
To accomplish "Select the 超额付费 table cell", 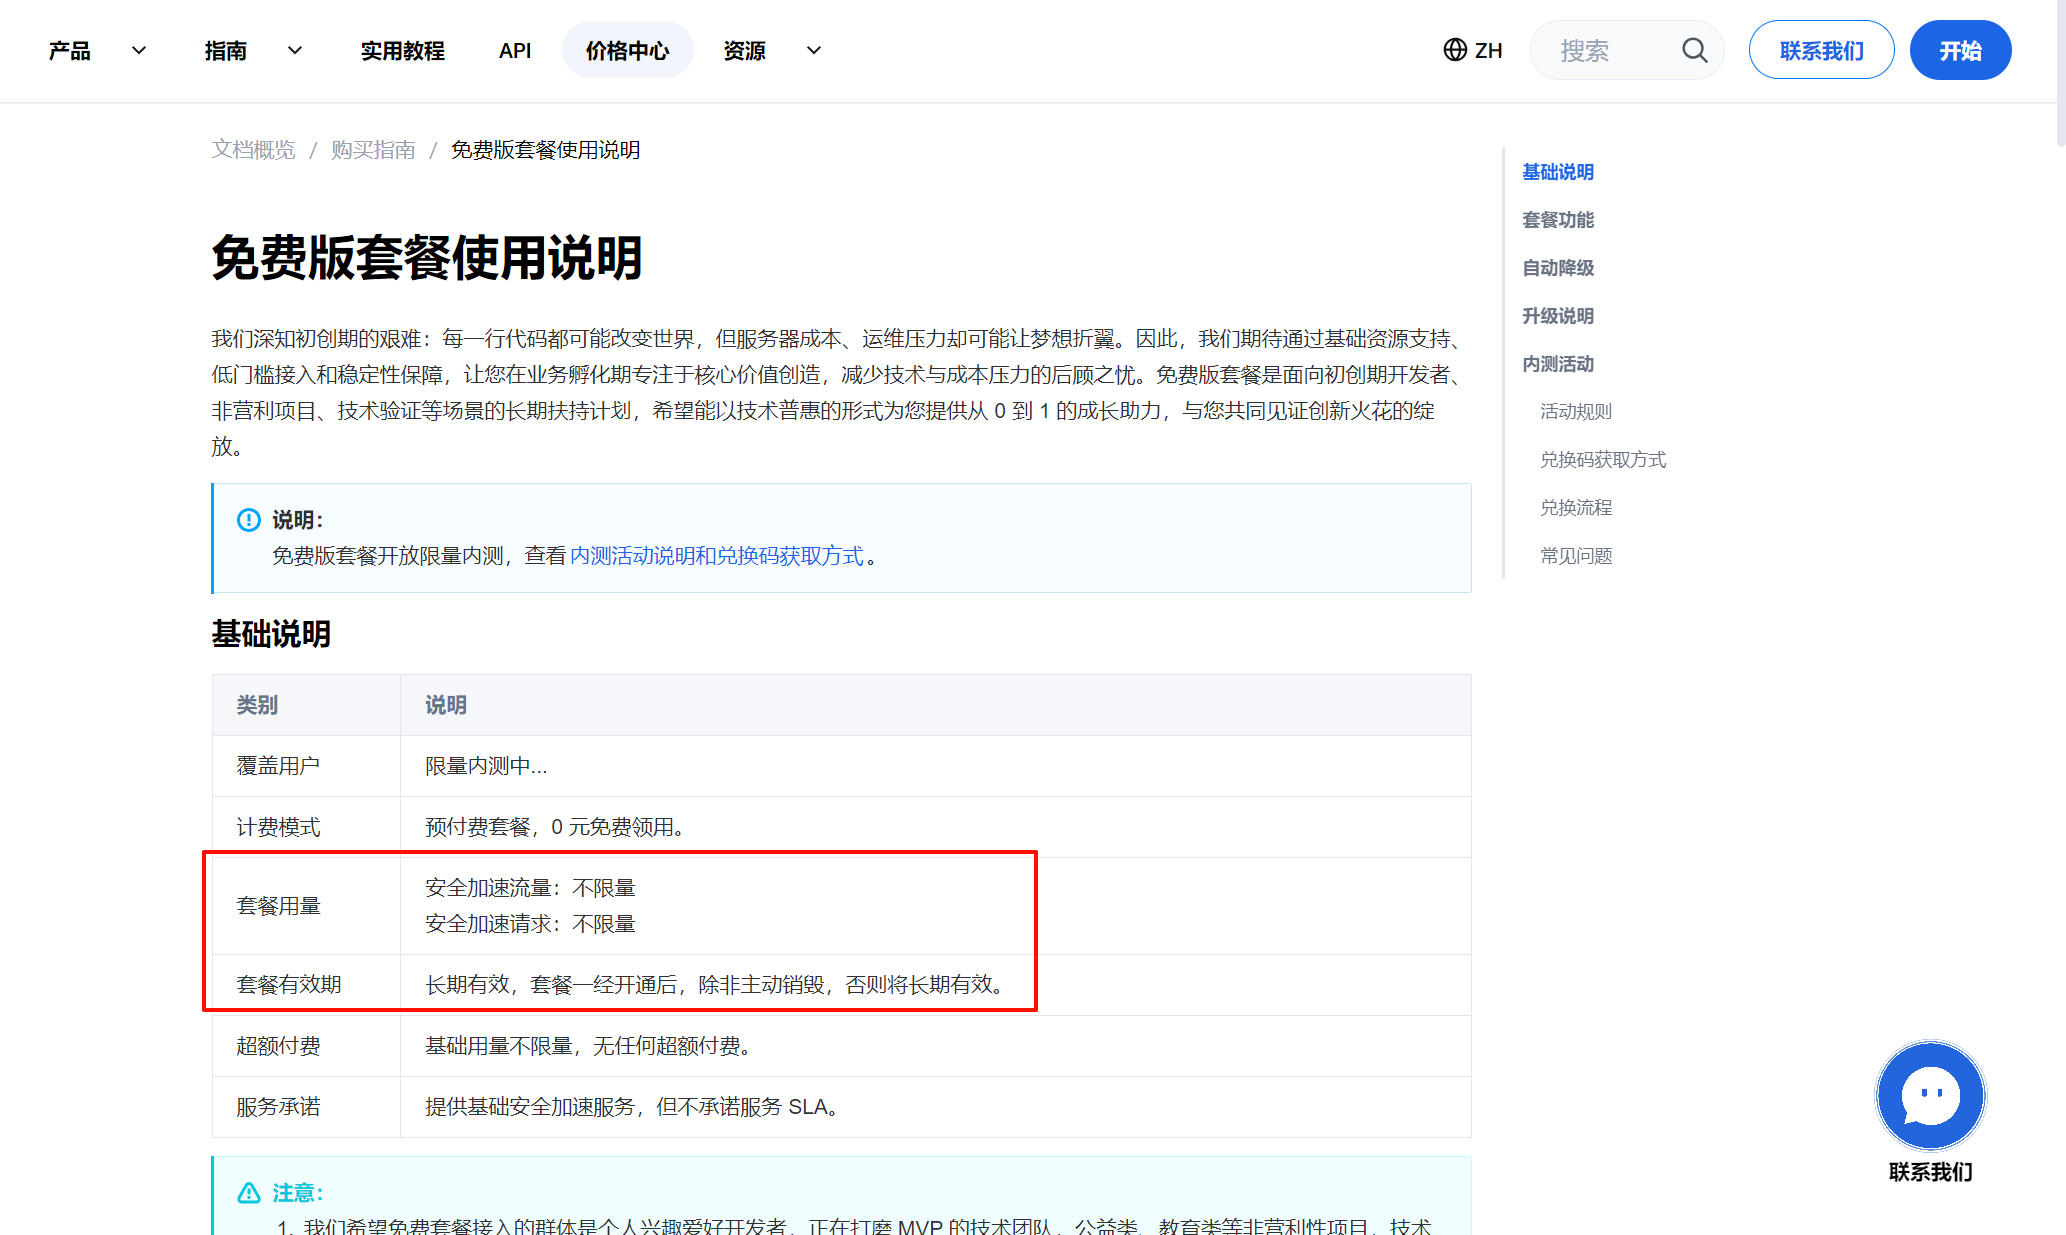I will (x=306, y=1046).
